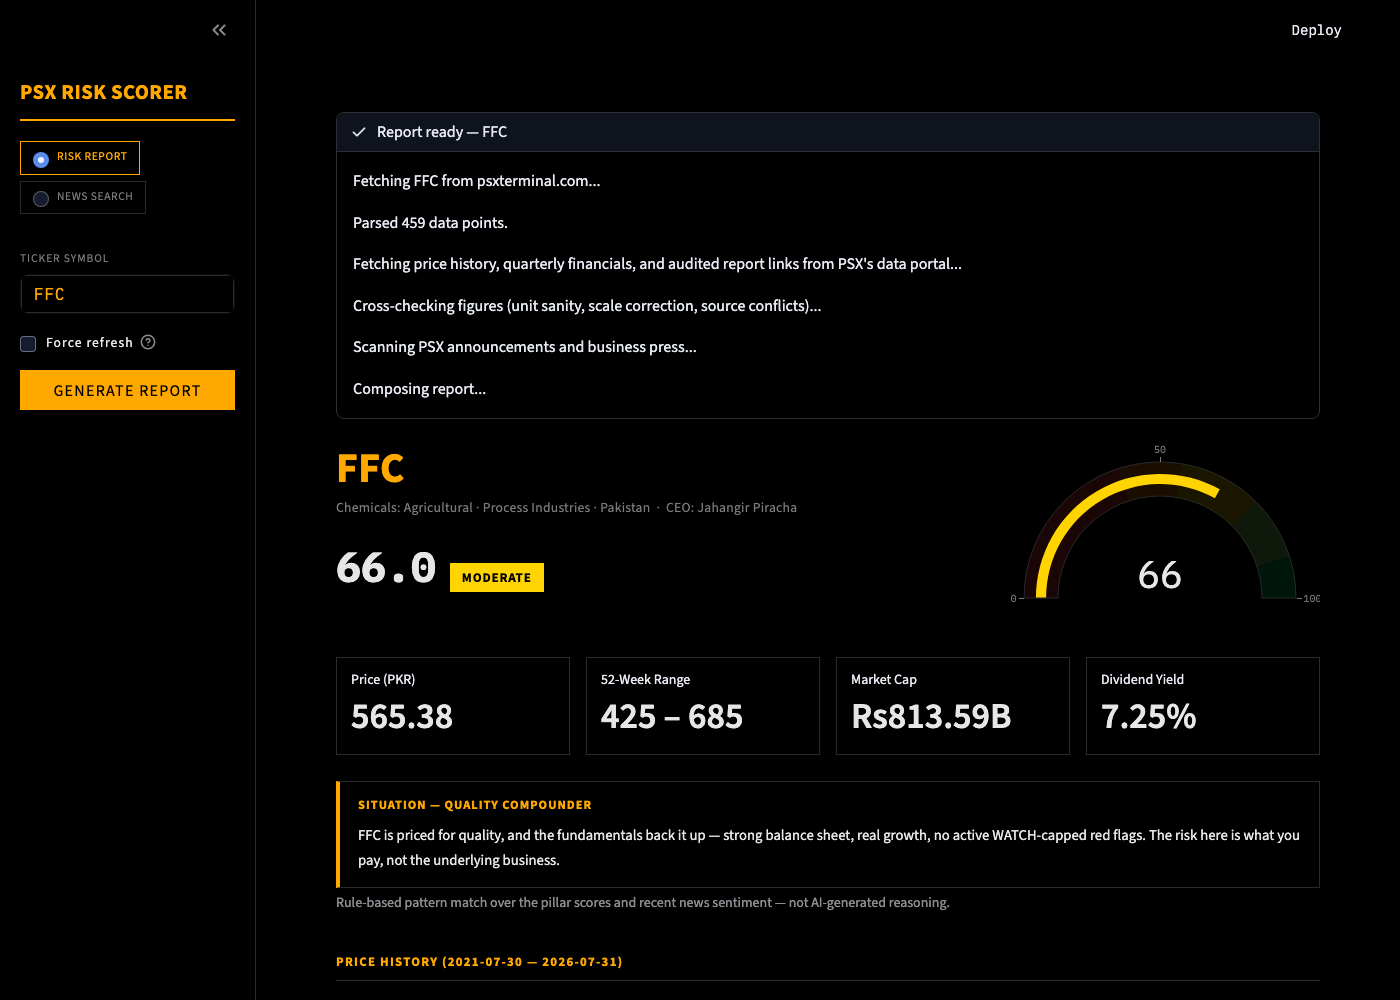Viewport: 1400px width, 1000px height.
Task: Click 'Scanning PSX announcements and business press...' line
Action: (525, 347)
